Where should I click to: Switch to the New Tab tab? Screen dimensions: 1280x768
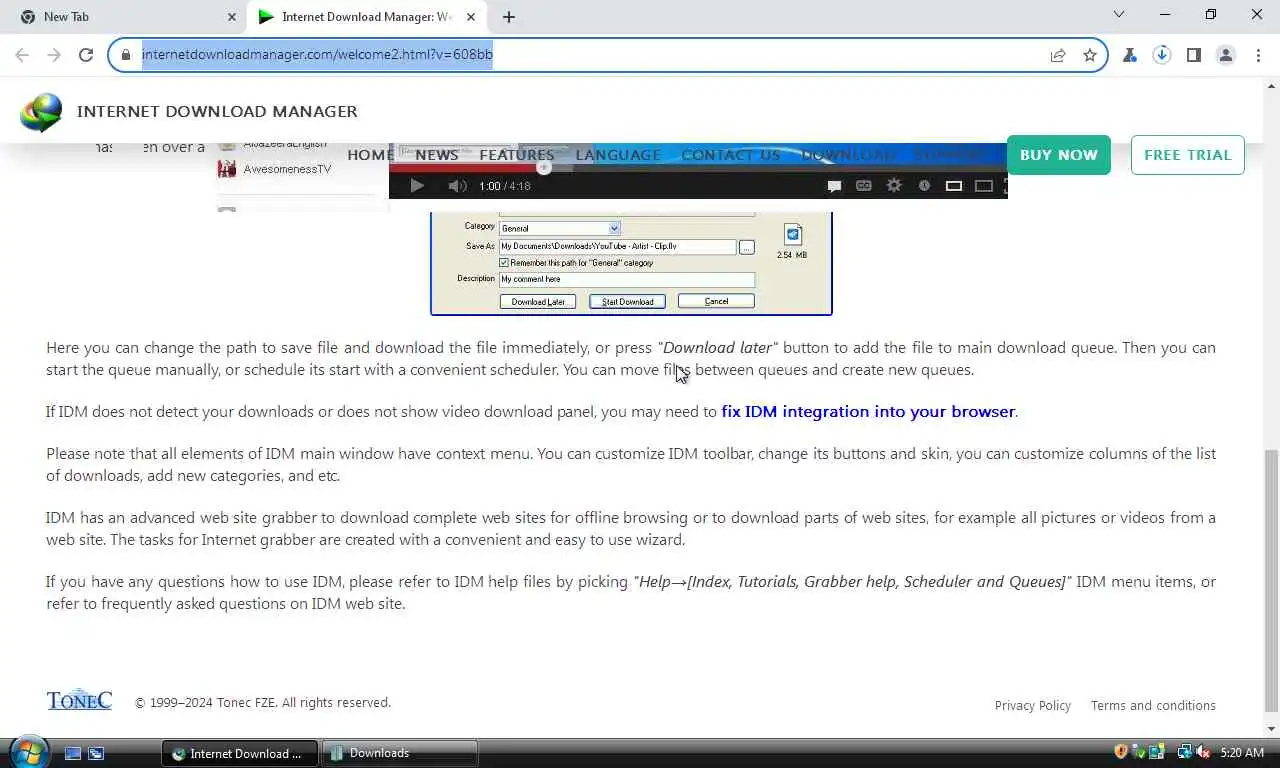[124, 17]
